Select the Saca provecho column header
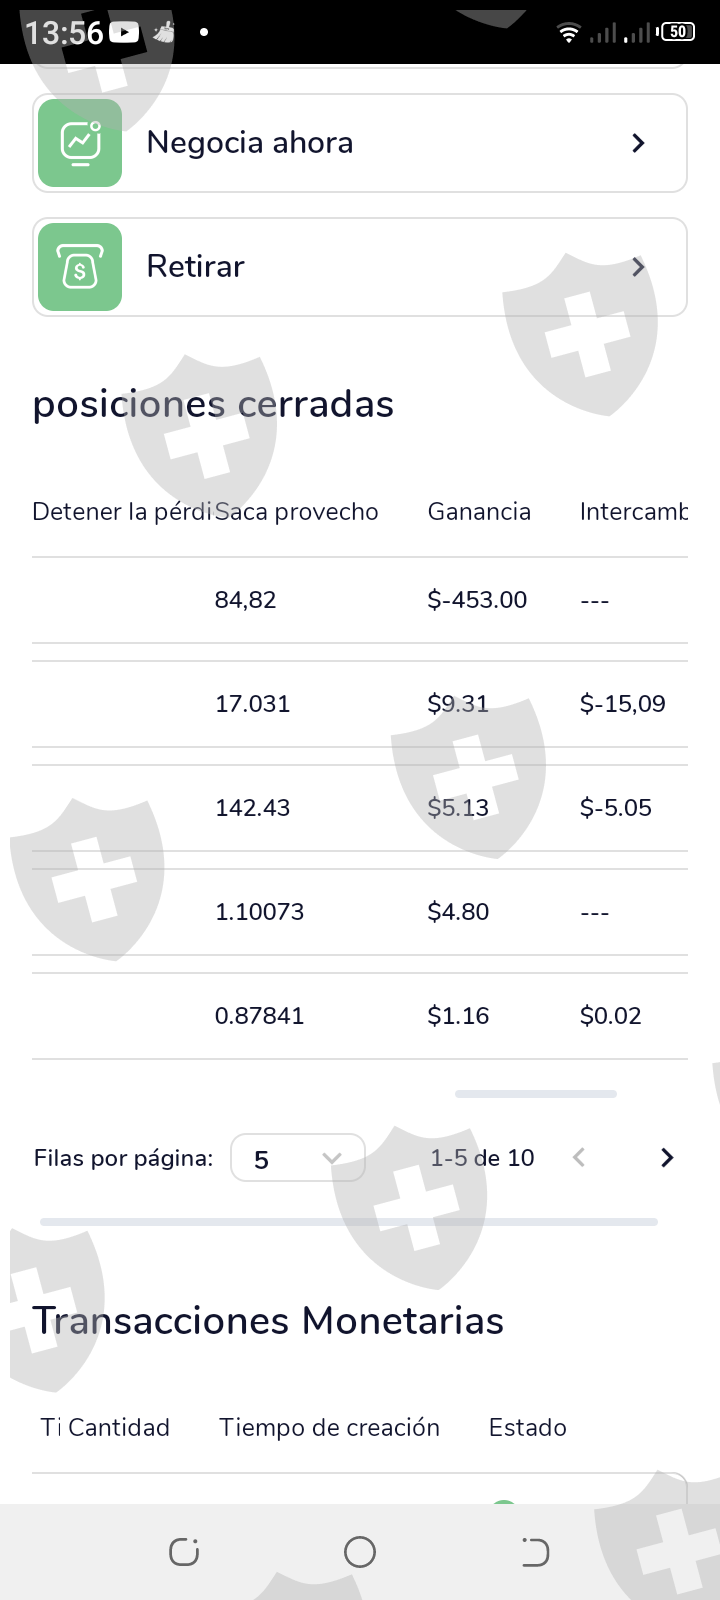 297,512
